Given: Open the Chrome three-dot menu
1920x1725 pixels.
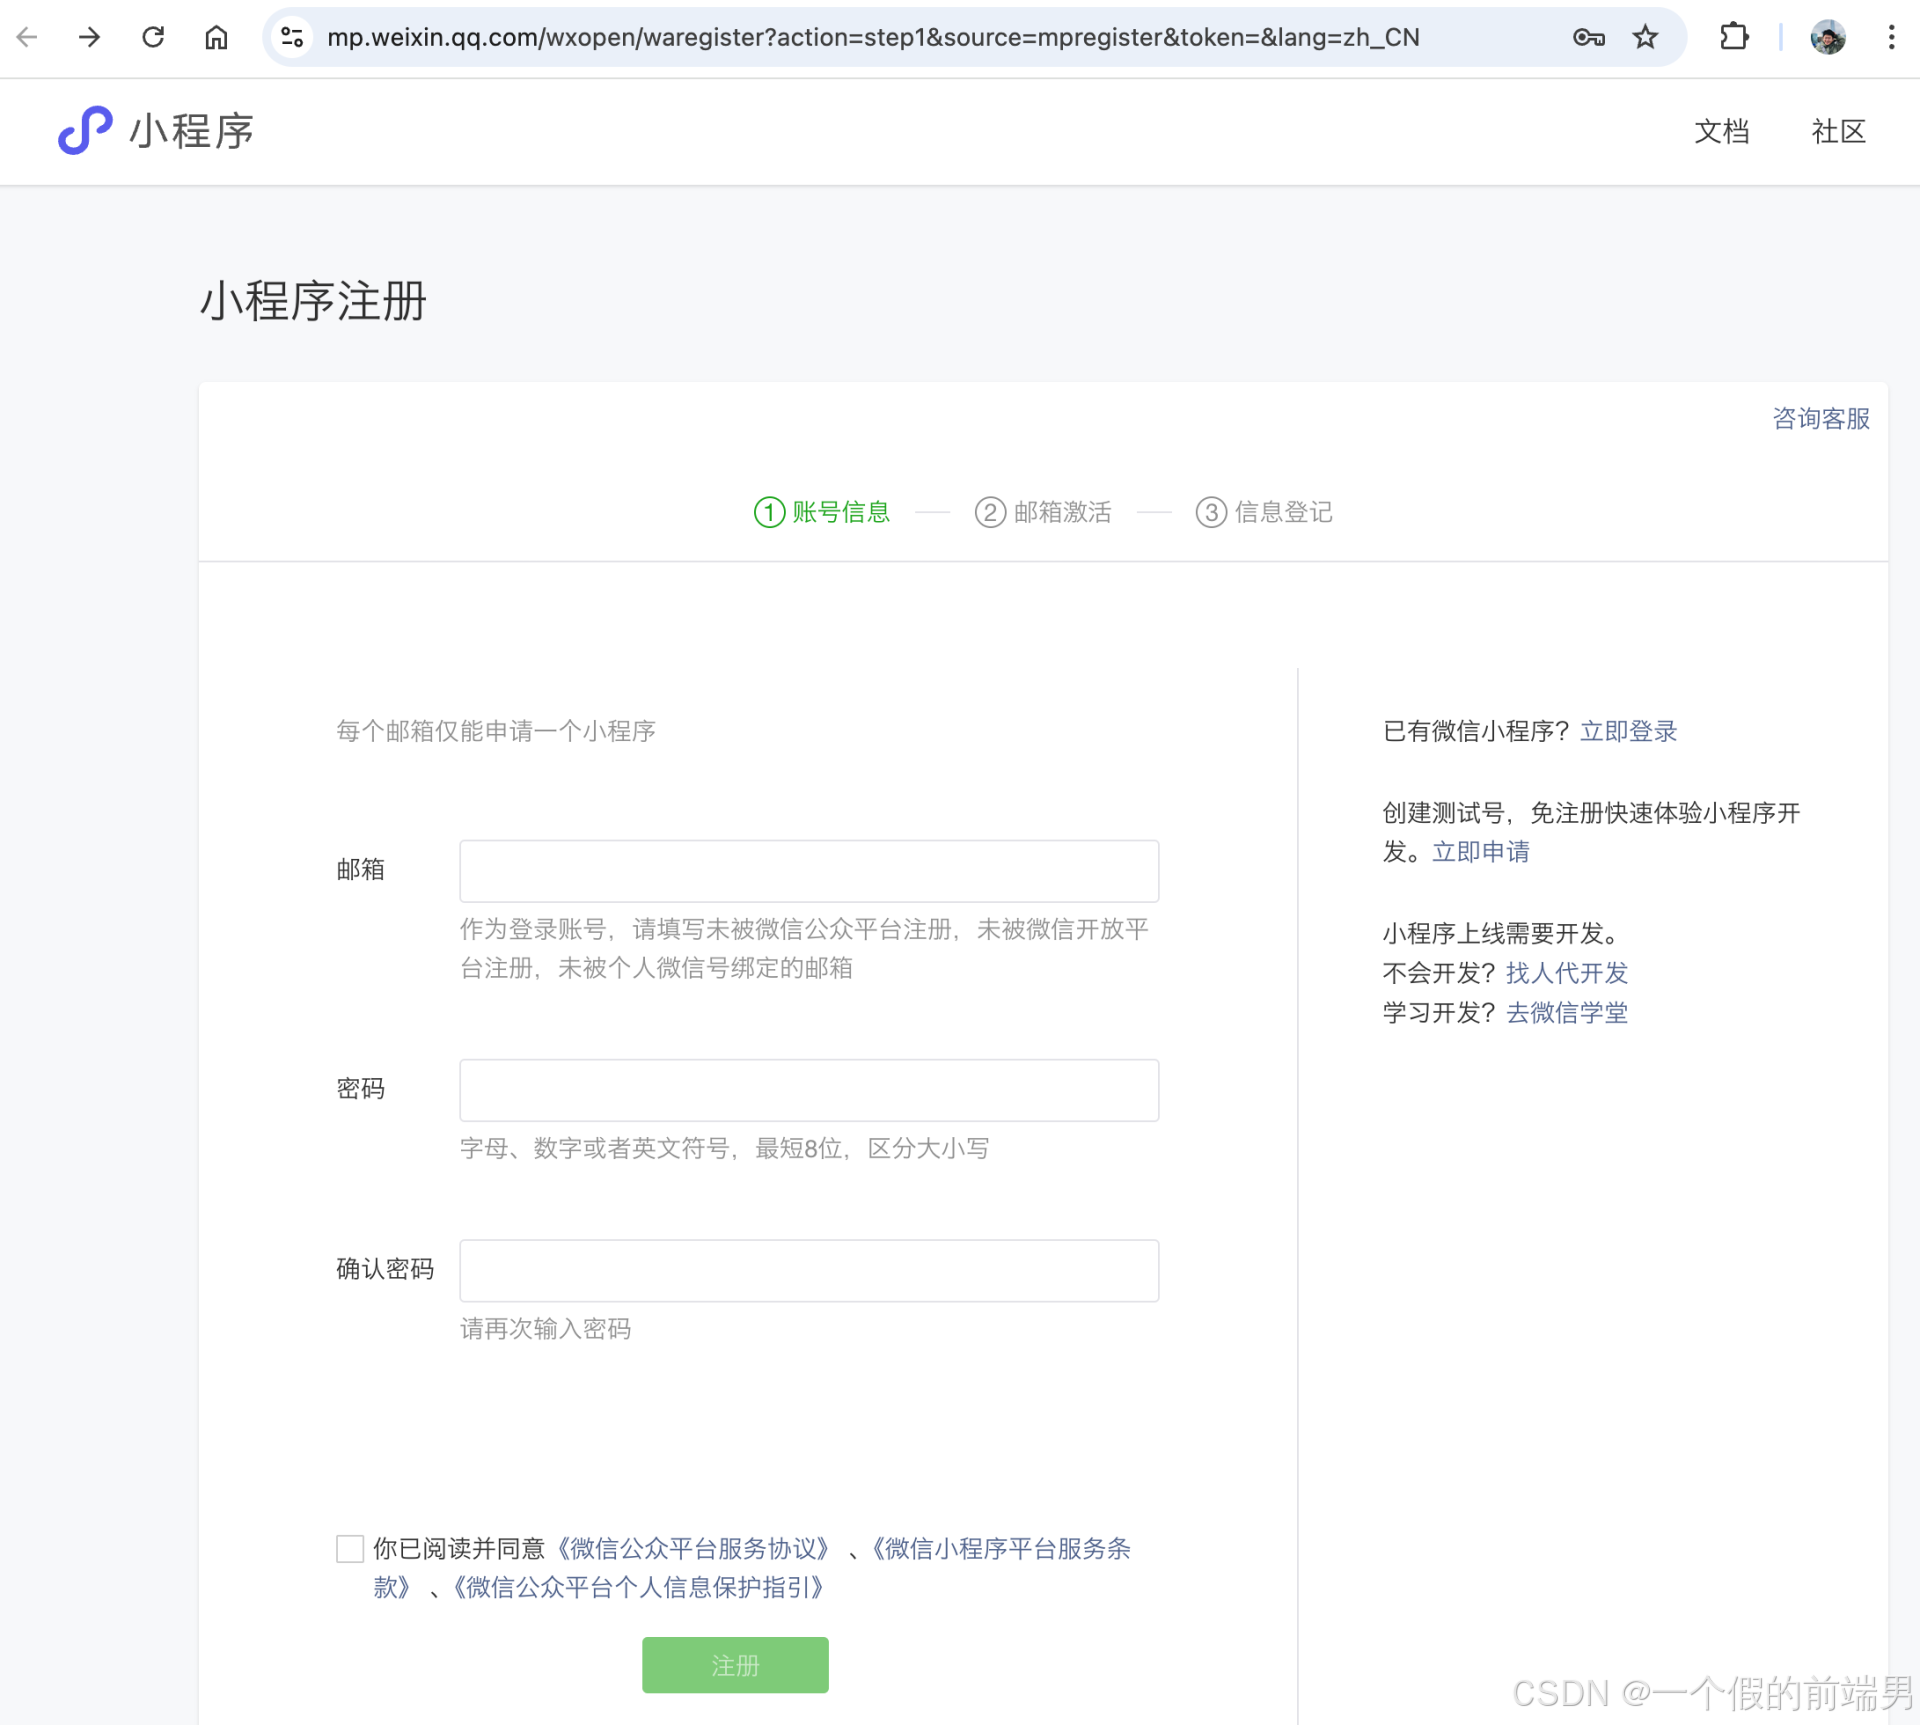Looking at the screenshot, I should click(x=1891, y=37).
